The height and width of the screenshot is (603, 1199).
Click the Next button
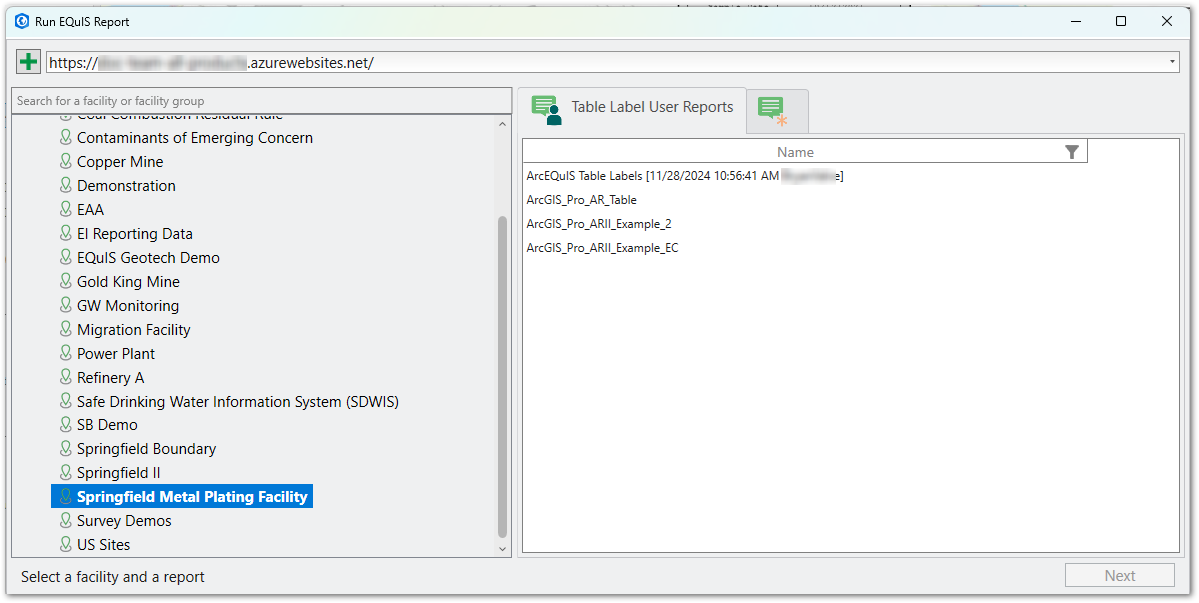point(1119,575)
